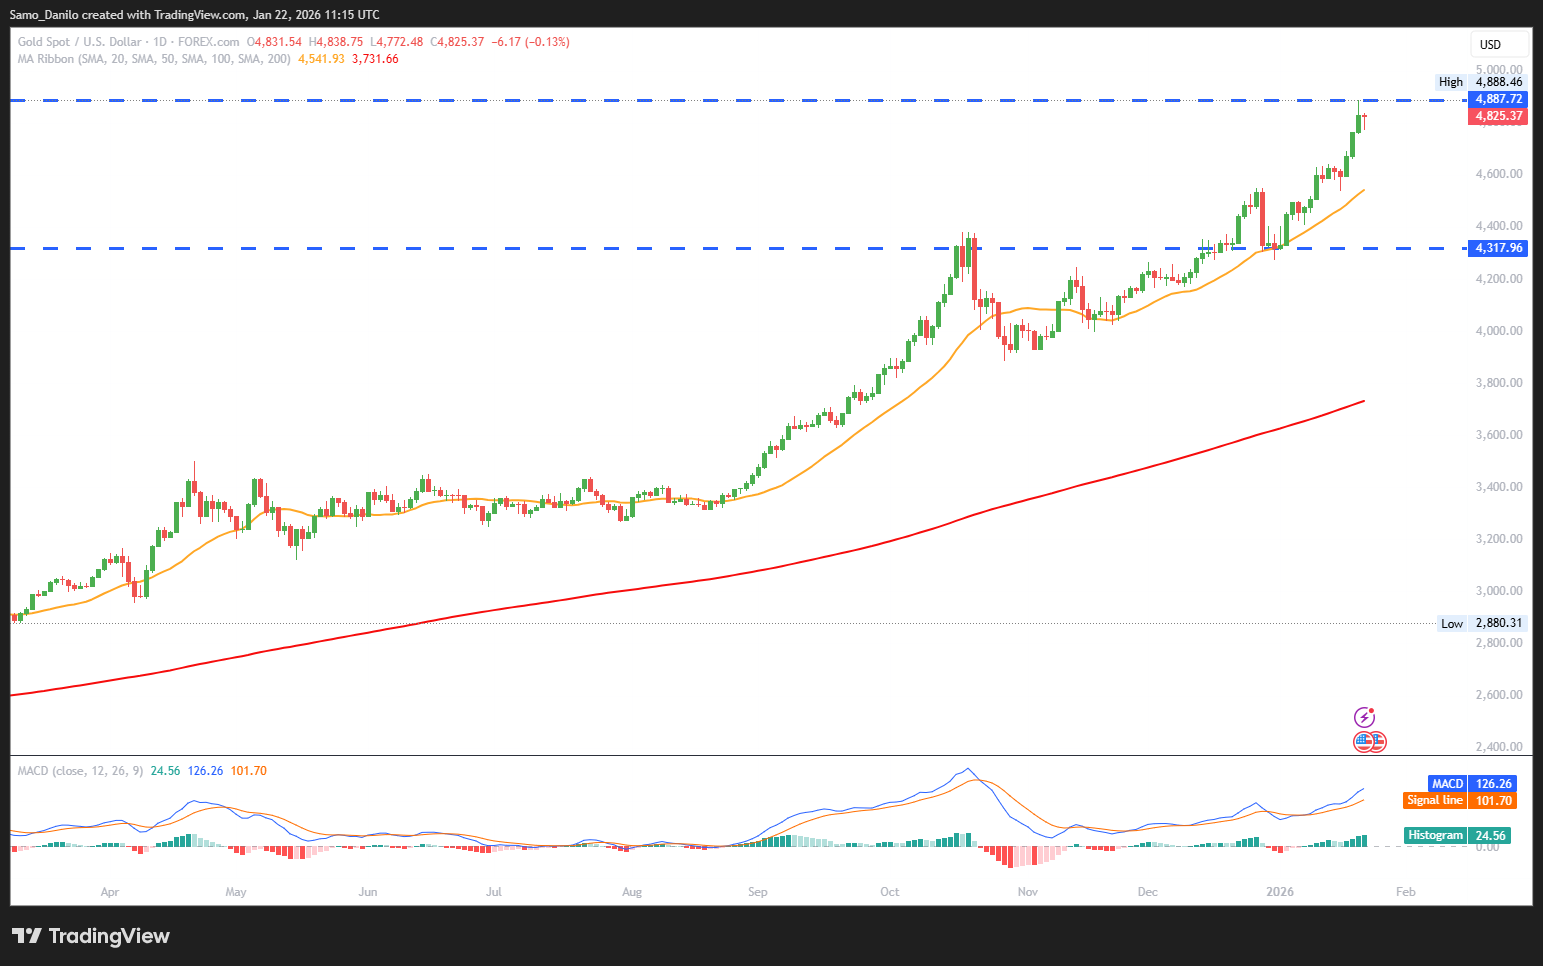
Task: Click the left US flag economic event icon
Action: coord(1363,742)
